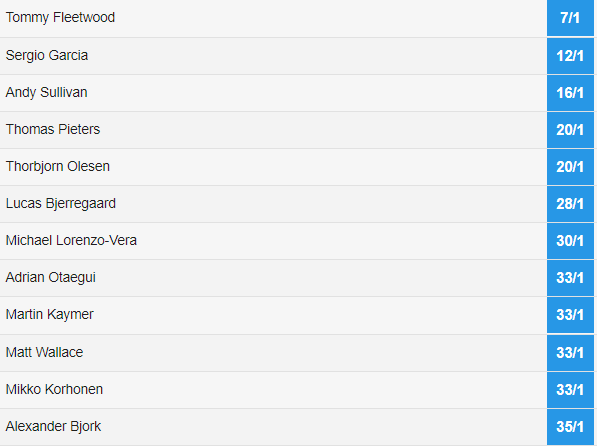
Task: Click the Michael Lorenzo-Vera name
Action: 71,240
